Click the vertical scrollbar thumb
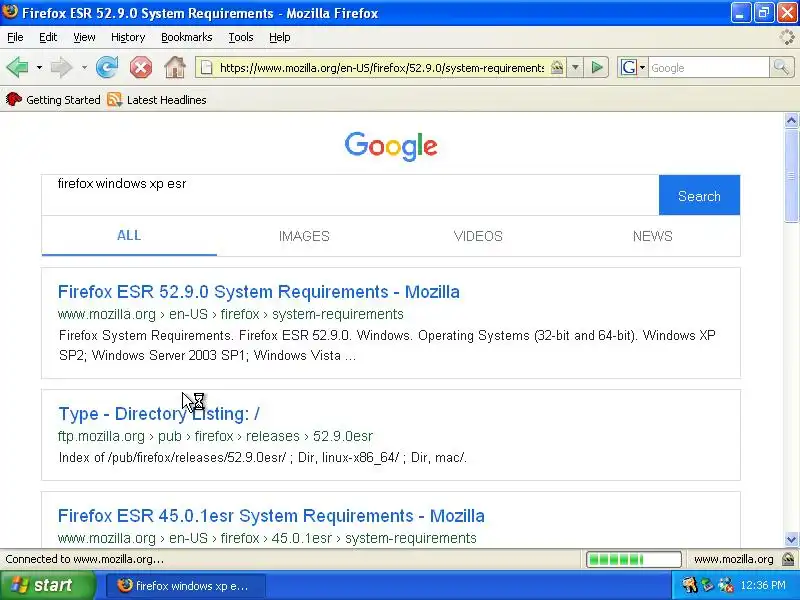800x600 pixels. [791, 176]
